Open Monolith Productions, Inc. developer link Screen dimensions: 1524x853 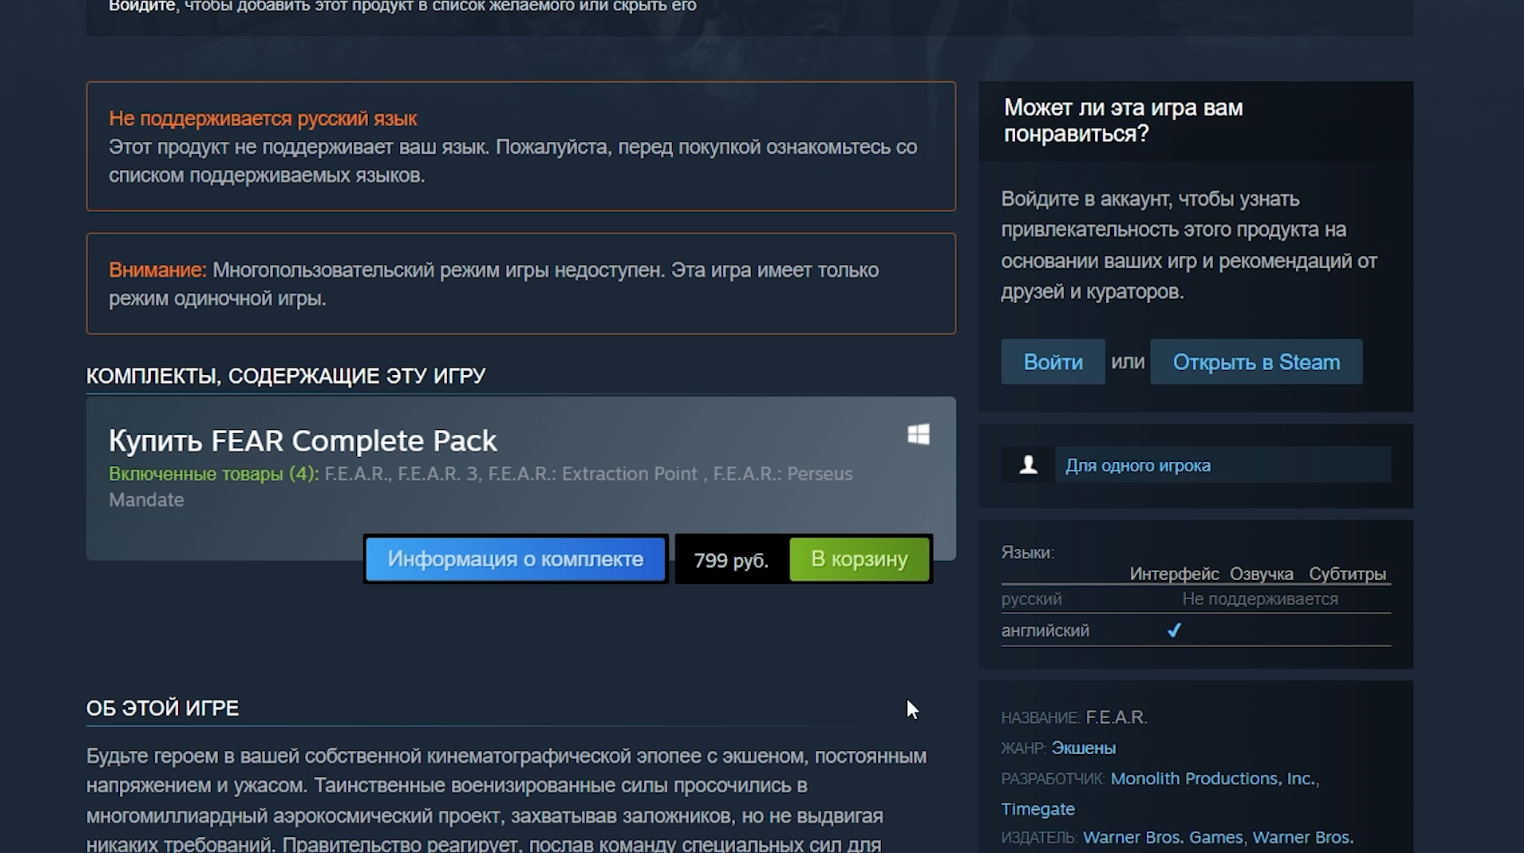coord(1213,778)
